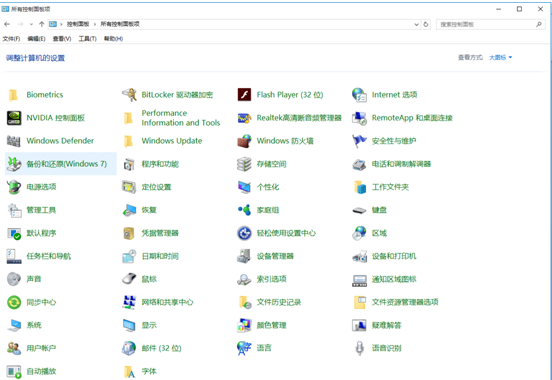Click the 所有控制面板项 breadcrumb segment
This screenshot has height=380, width=552.
tap(120, 24)
